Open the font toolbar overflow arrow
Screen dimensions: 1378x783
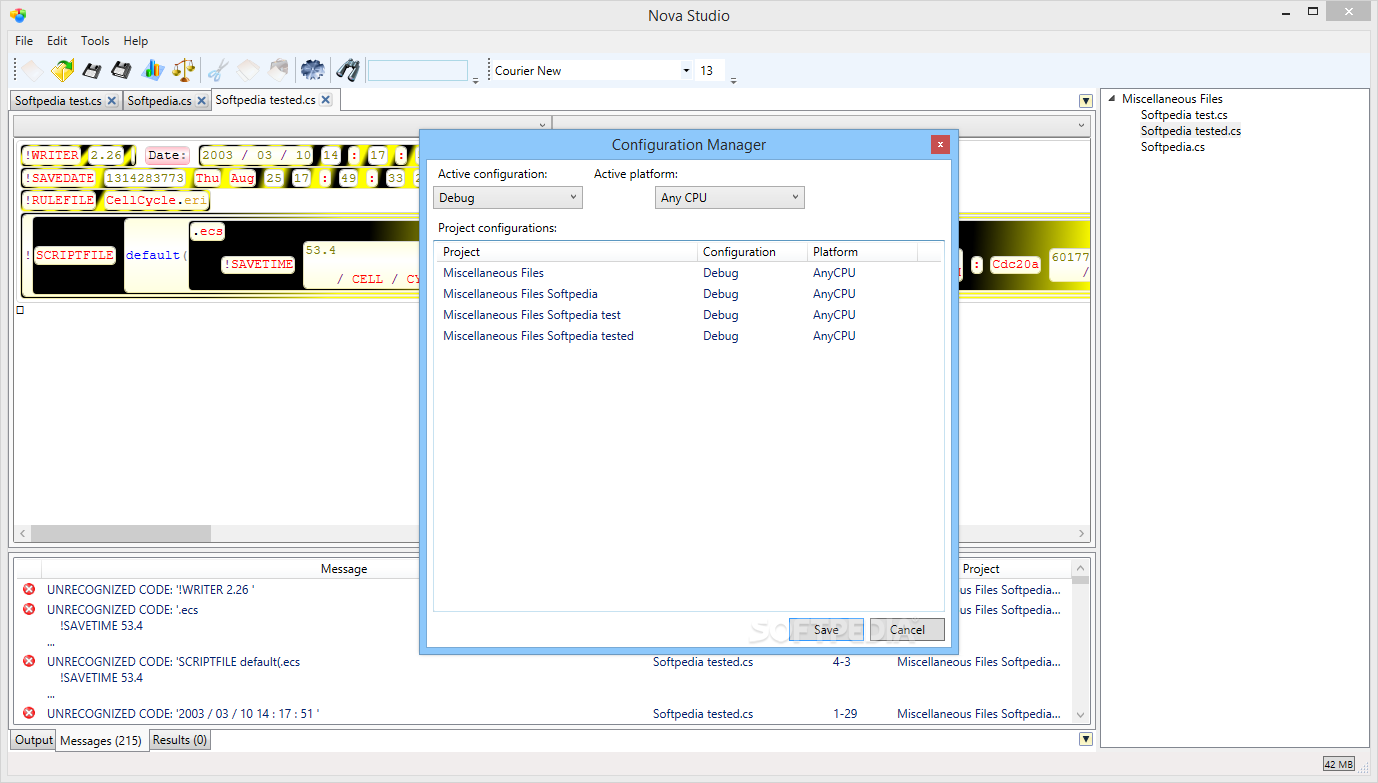[733, 80]
